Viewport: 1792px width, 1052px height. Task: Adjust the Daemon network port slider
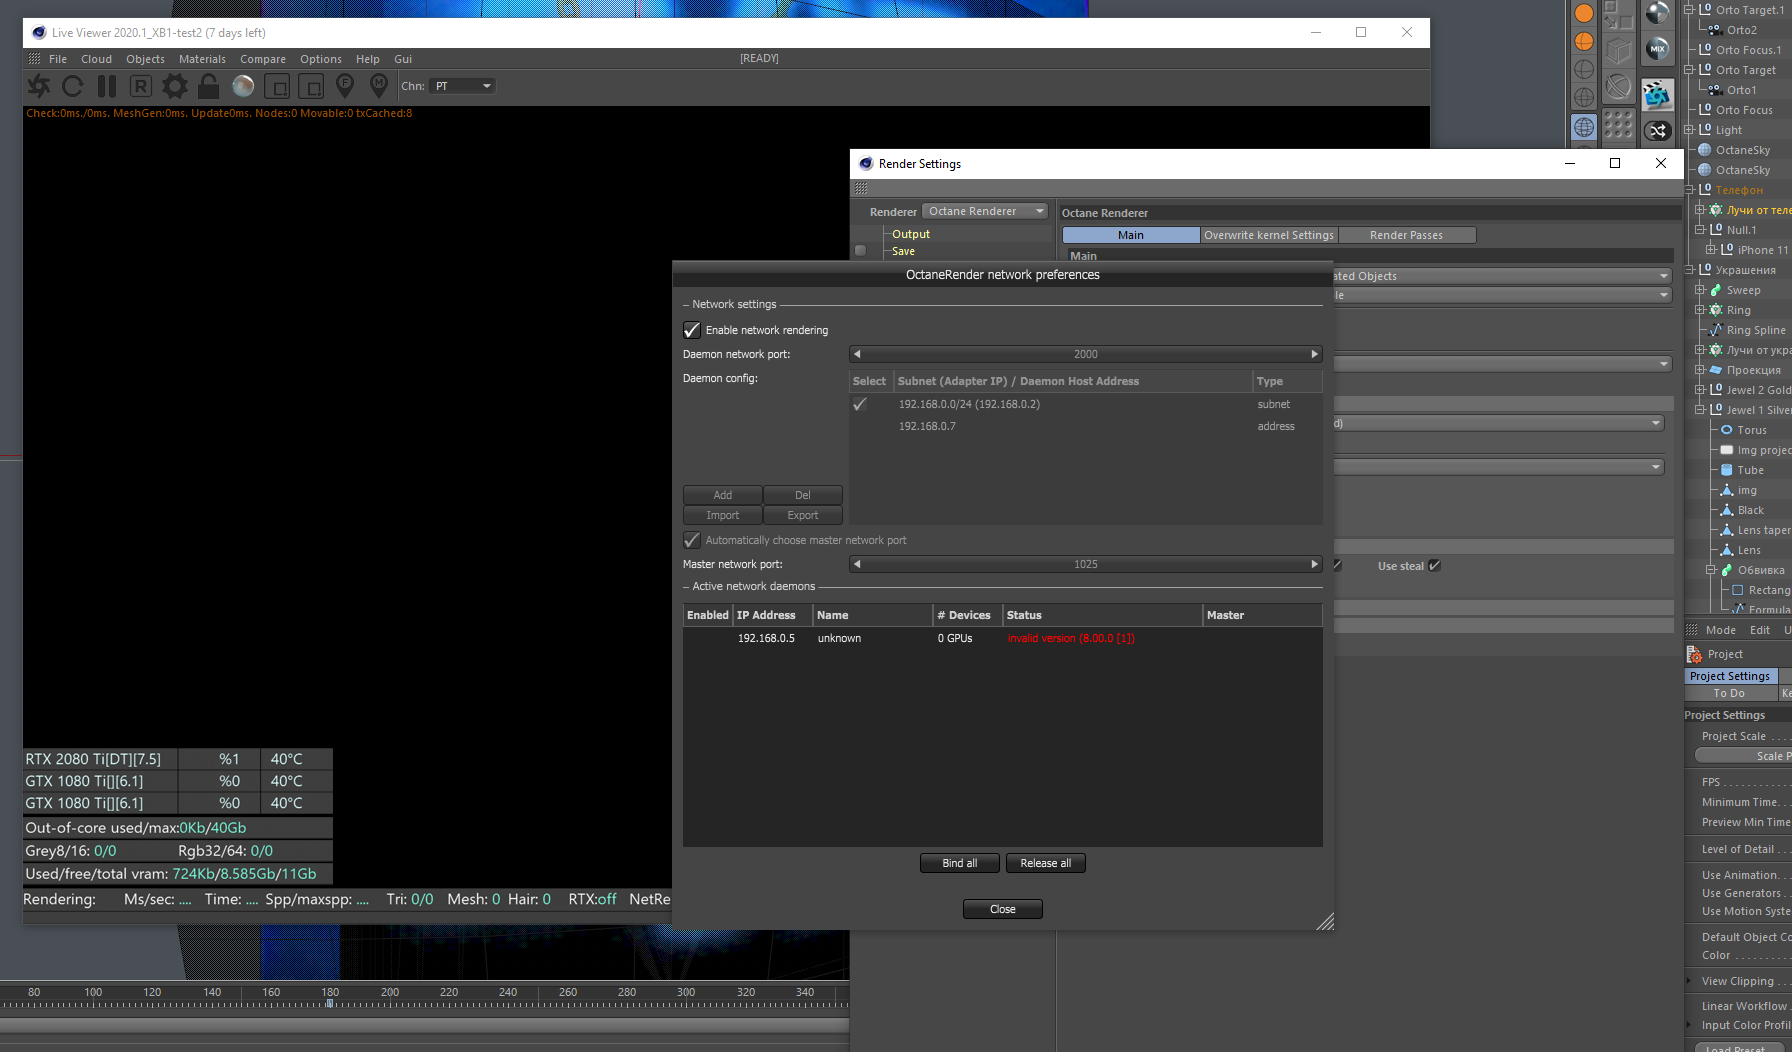pos(1086,354)
